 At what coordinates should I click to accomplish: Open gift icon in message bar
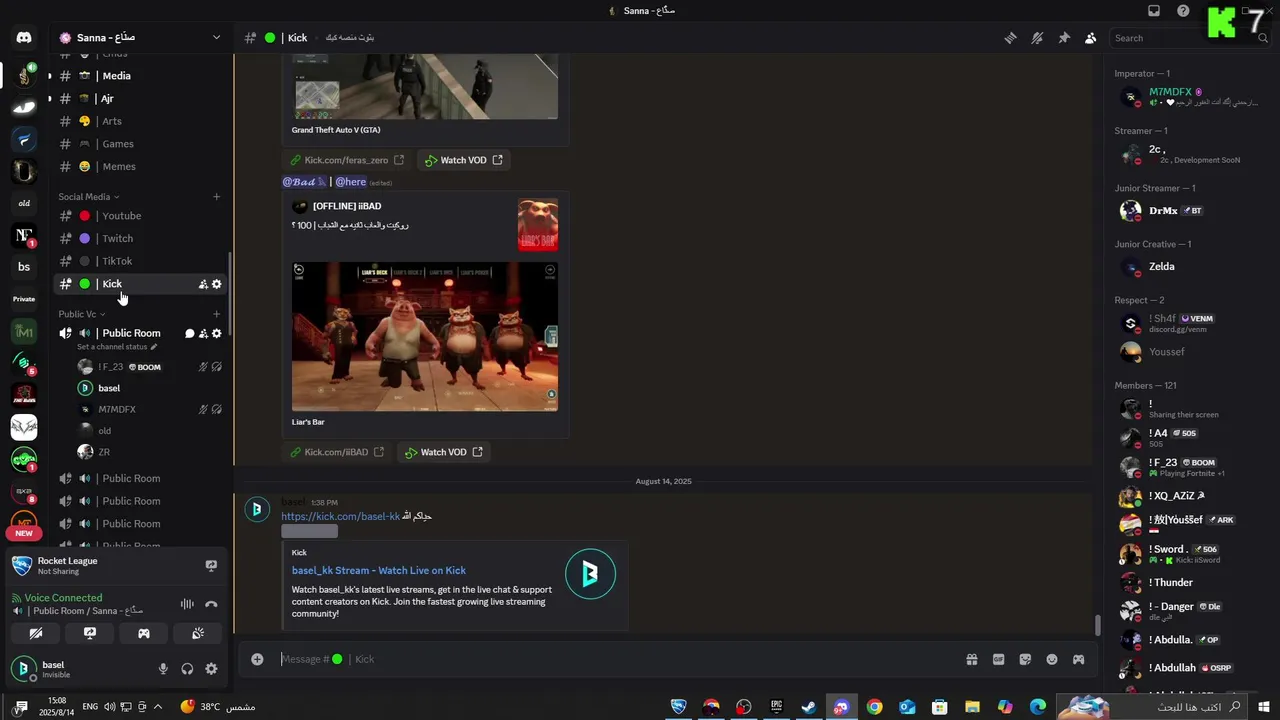point(971,659)
